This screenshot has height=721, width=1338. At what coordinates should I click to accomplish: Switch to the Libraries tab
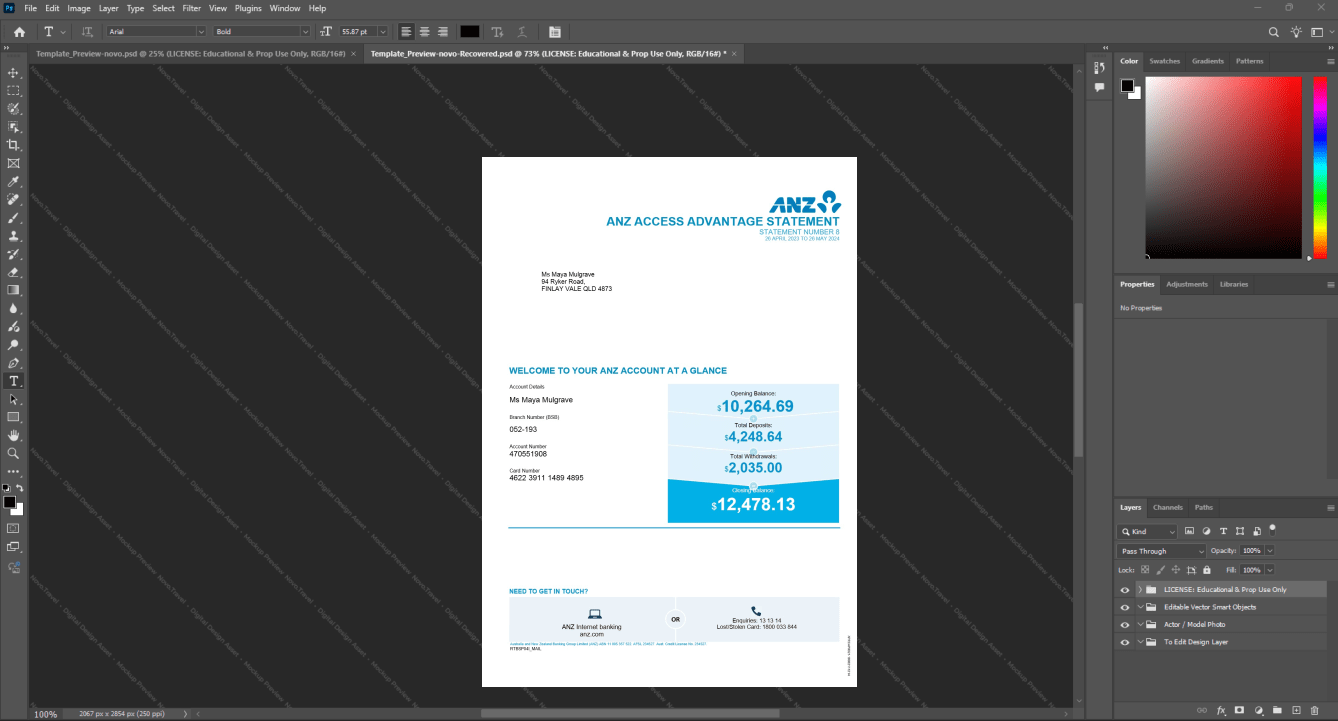point(1234,284)
